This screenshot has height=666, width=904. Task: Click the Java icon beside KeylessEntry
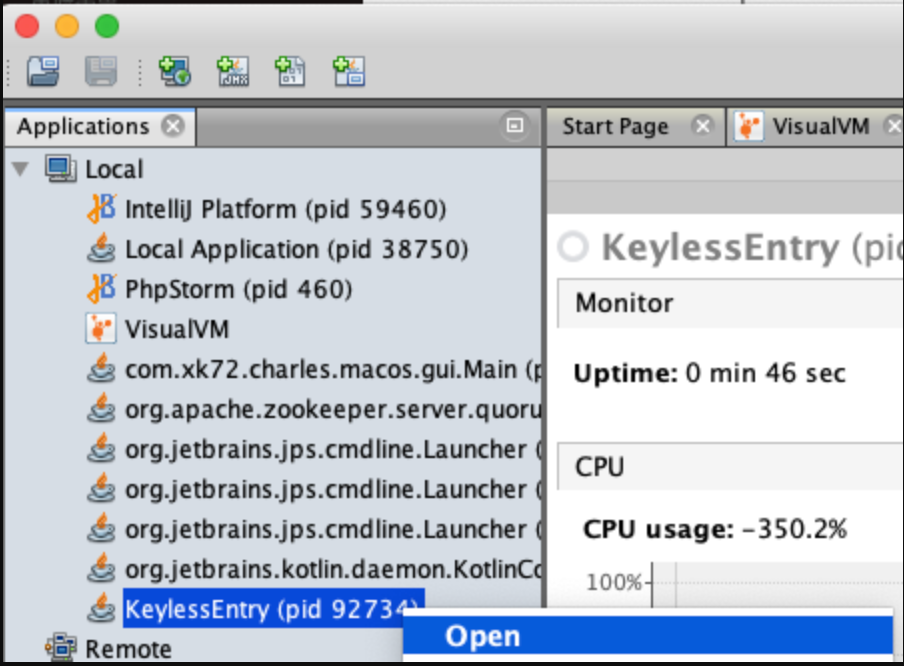coord(101,608)
